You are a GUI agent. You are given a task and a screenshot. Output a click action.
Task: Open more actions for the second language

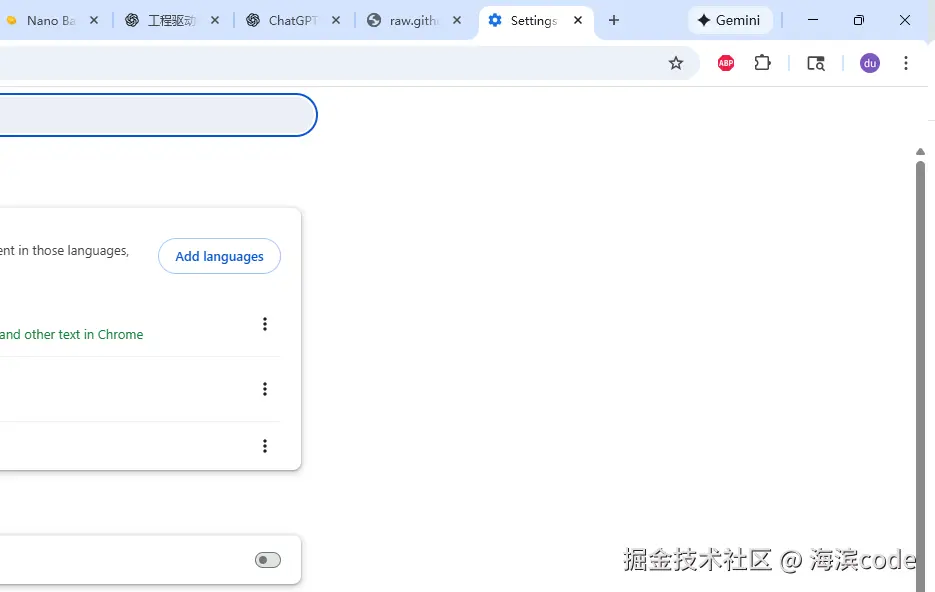click(x=265, y=389)
